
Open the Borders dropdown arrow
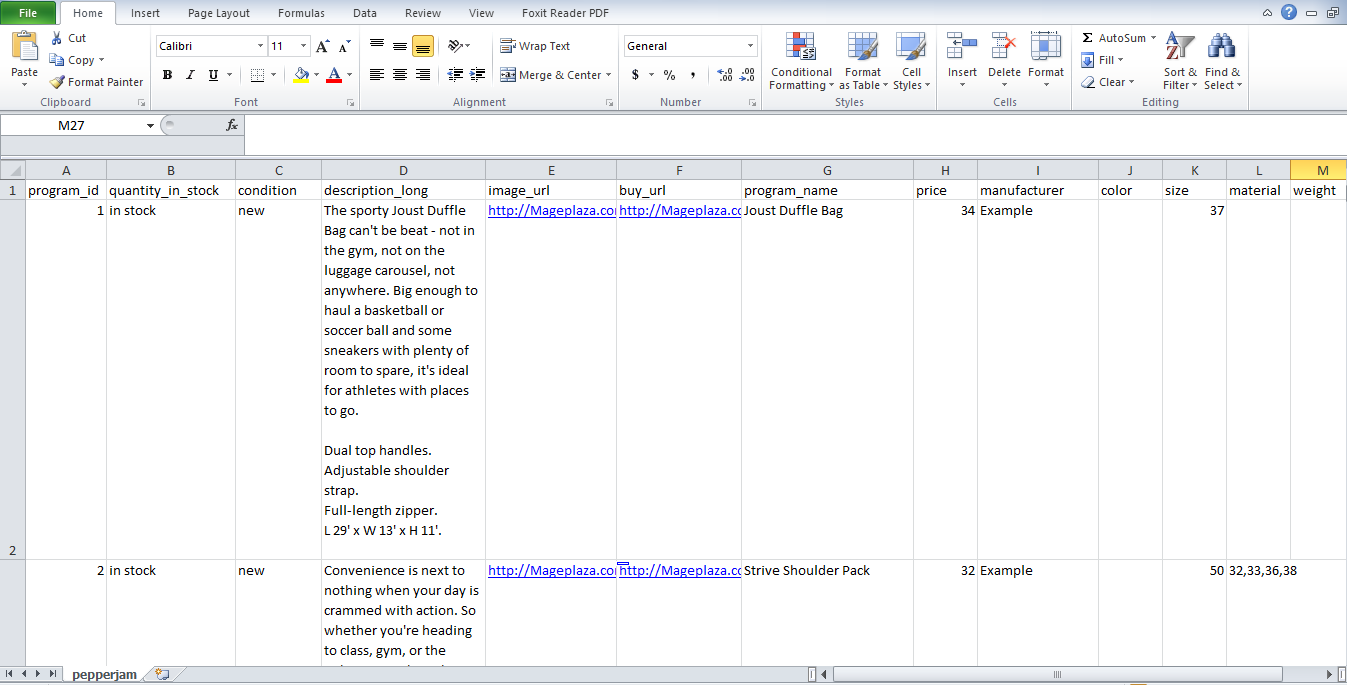274,75
